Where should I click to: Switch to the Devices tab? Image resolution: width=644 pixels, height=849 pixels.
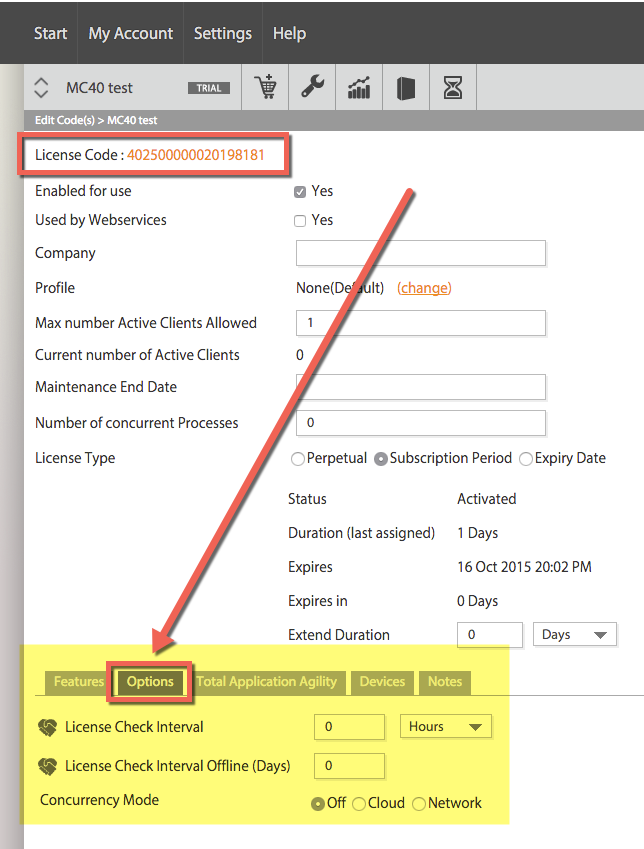(x=382, y=682)
